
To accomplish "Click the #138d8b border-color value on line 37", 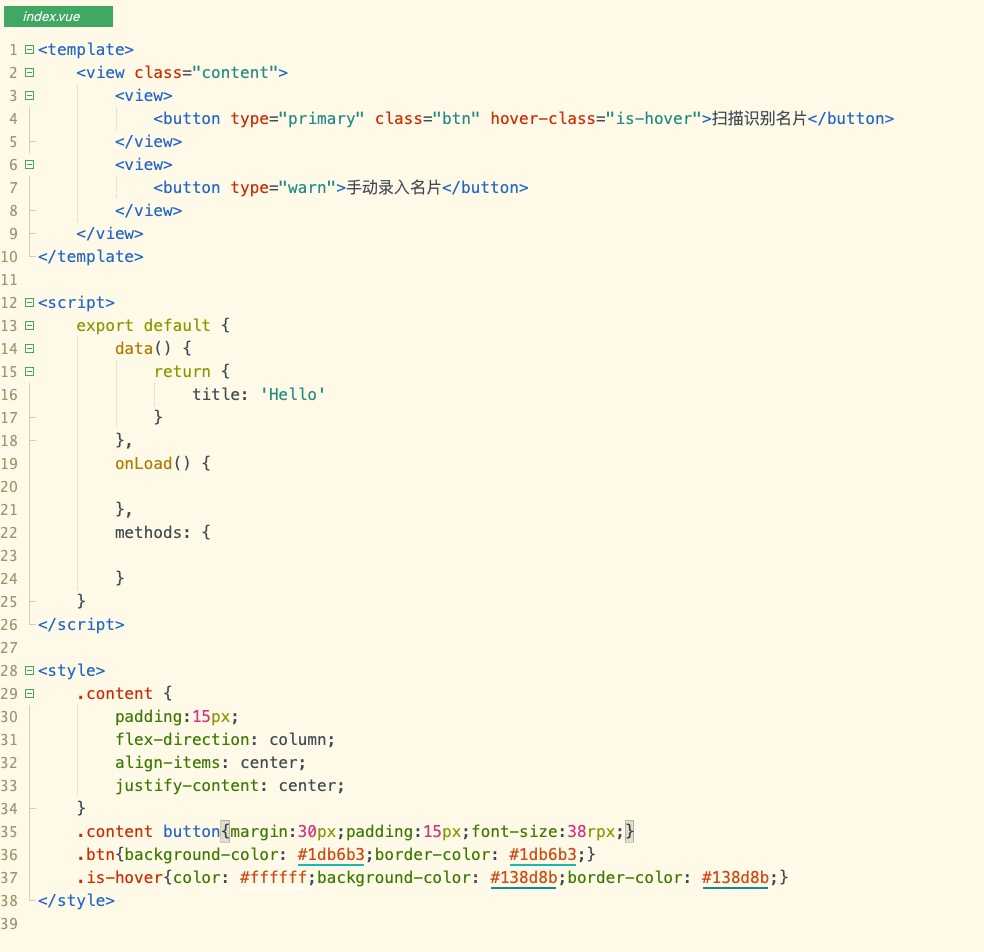I will tap(735, 877).
